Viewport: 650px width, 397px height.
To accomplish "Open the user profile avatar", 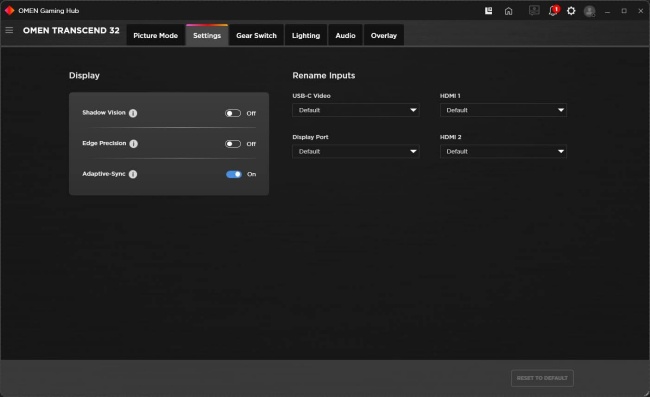I will click(x=589, y=11).
